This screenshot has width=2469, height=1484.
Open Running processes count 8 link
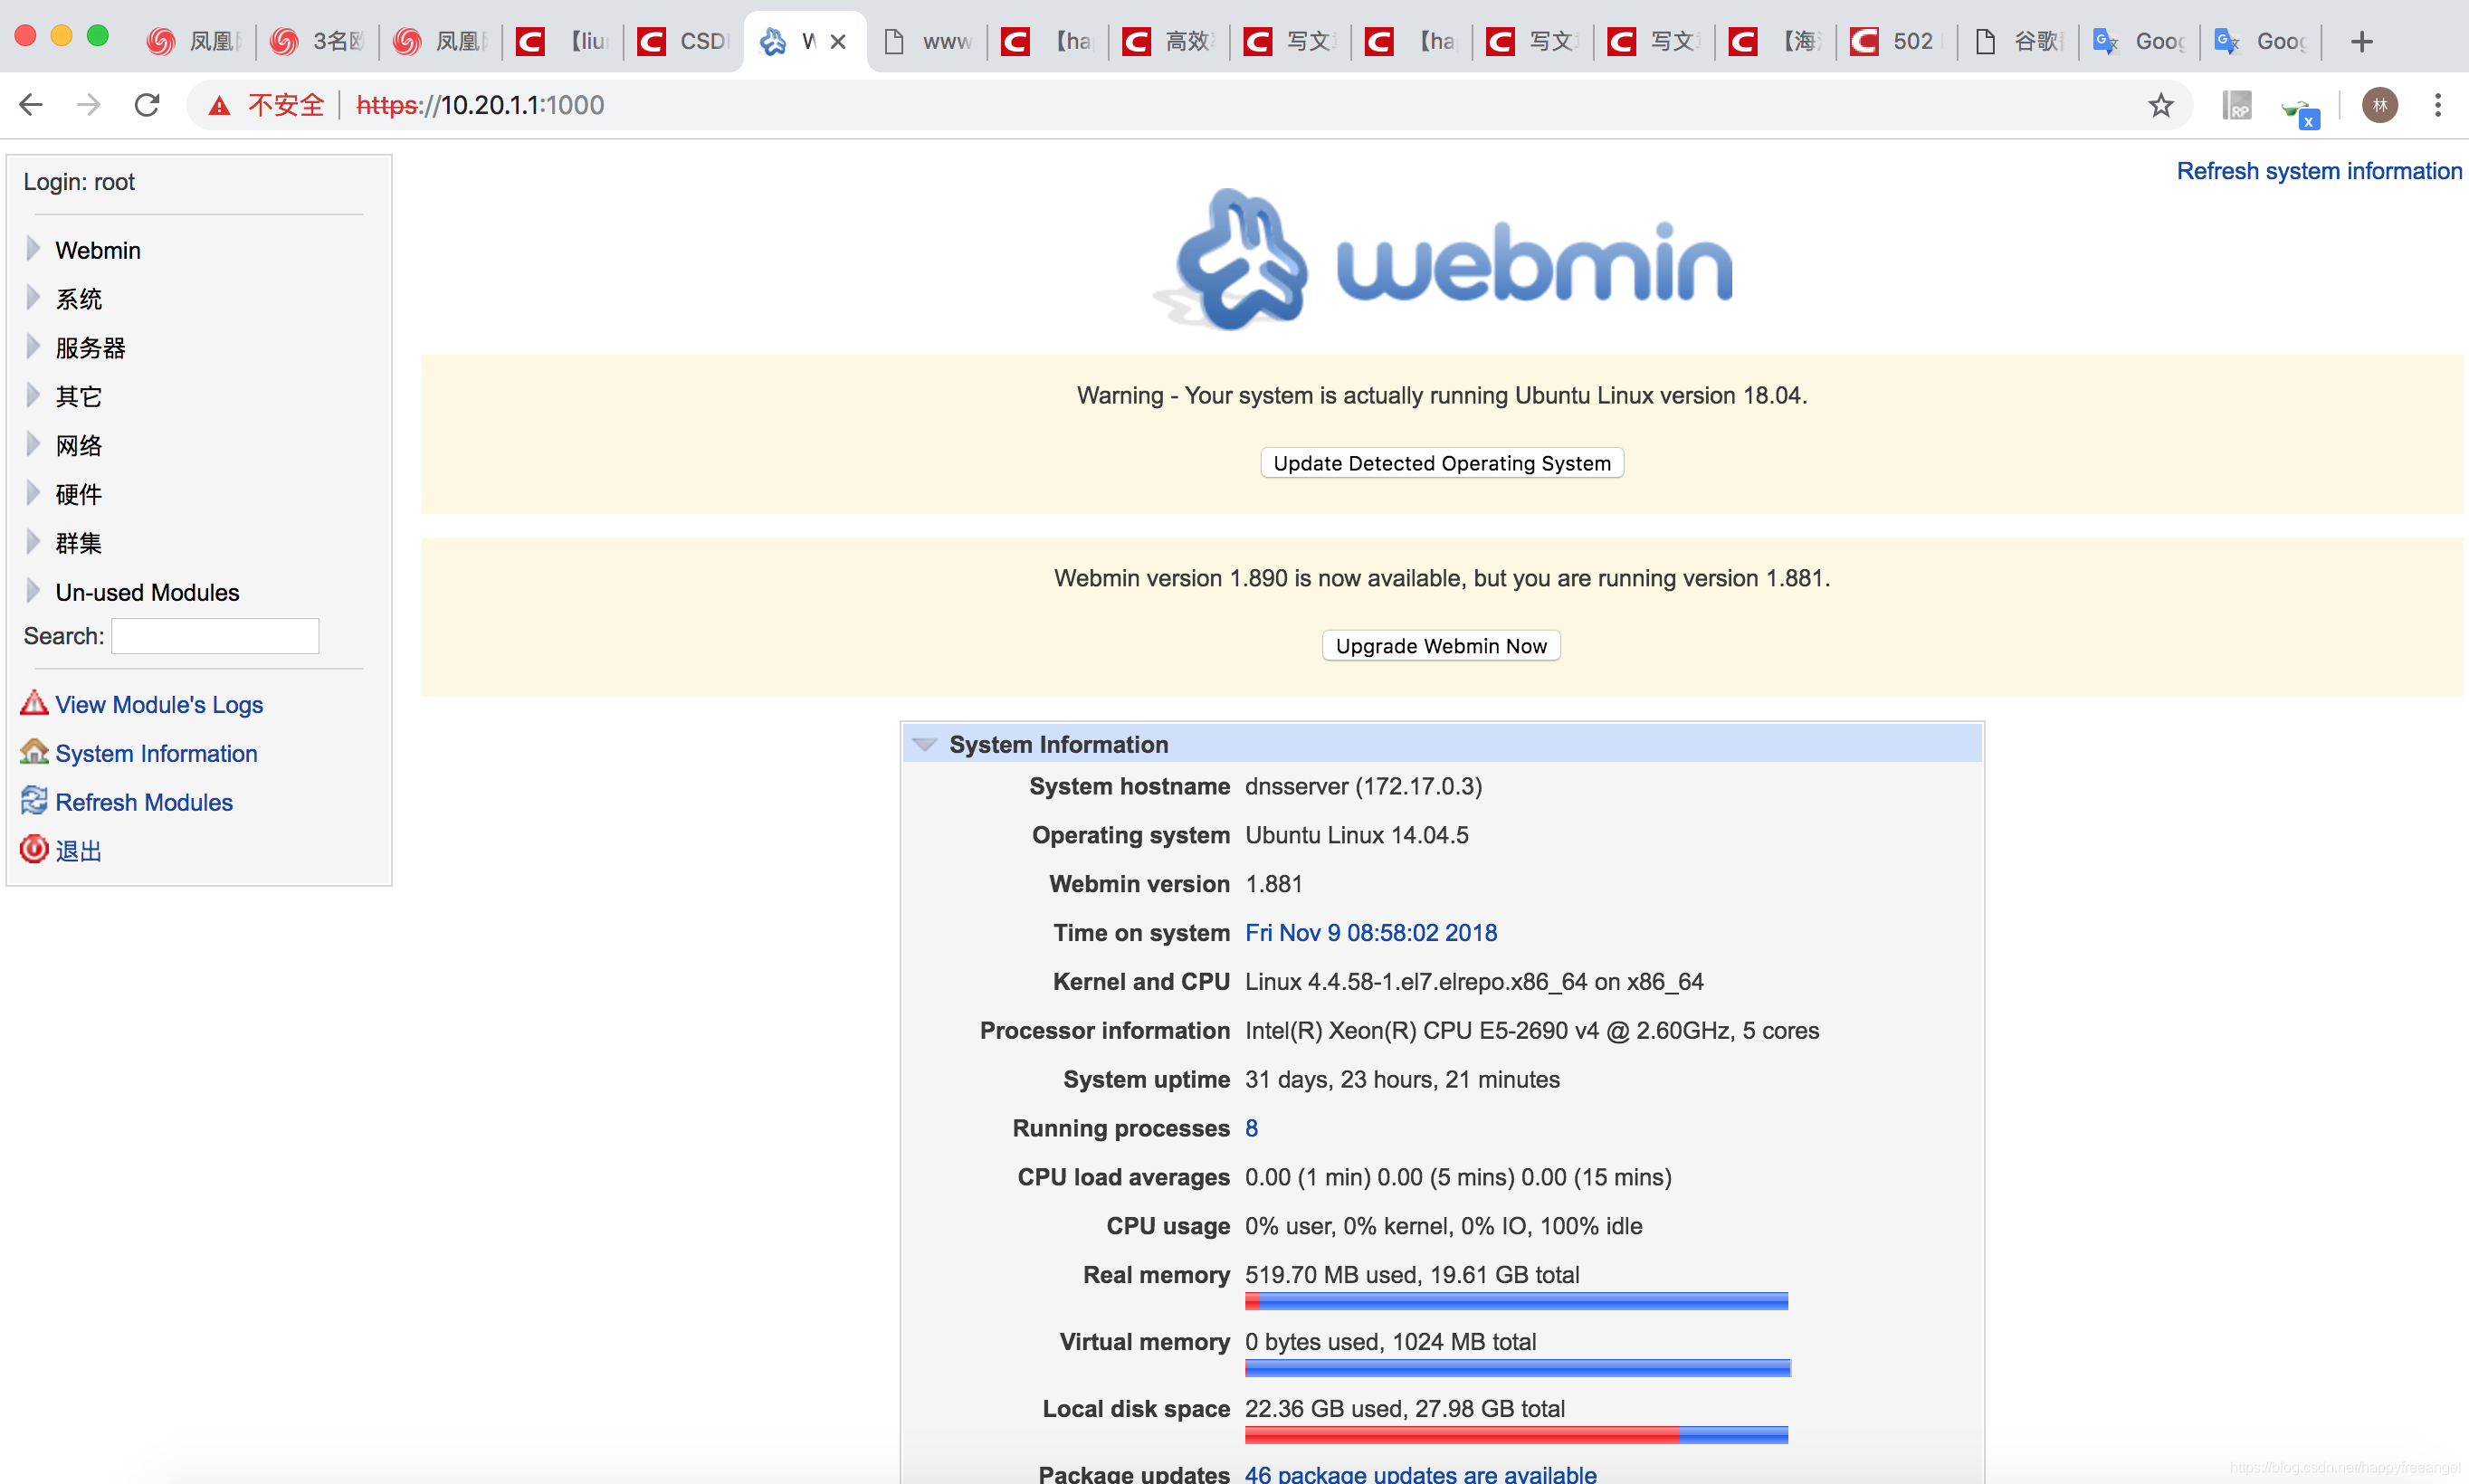pos(1251,1128)
